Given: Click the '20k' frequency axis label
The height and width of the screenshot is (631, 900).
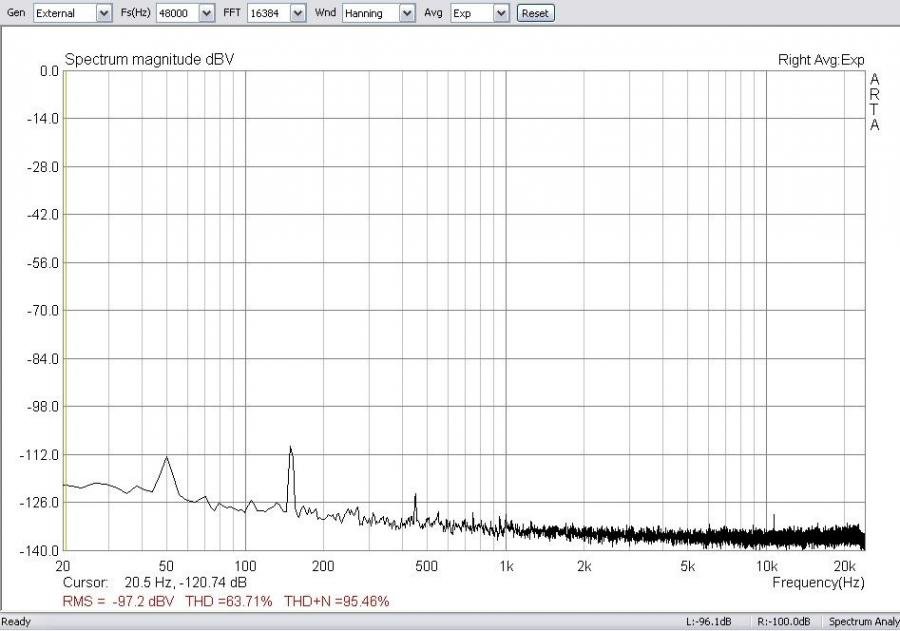Looking at the screenshot, I should pyautogui.click(x=844, y=567).
